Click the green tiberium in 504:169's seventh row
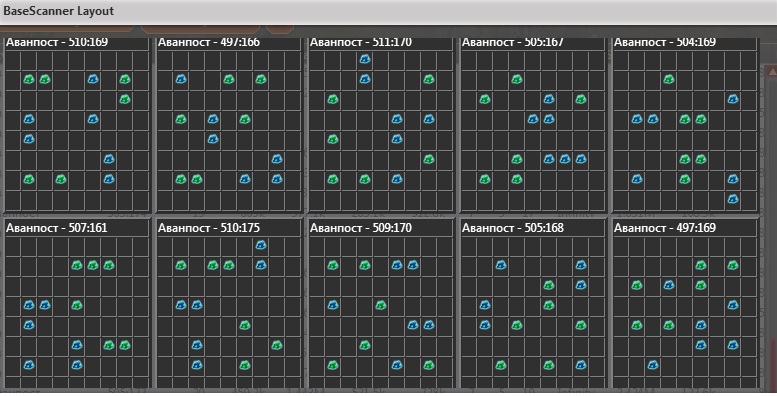 [685, 179]
